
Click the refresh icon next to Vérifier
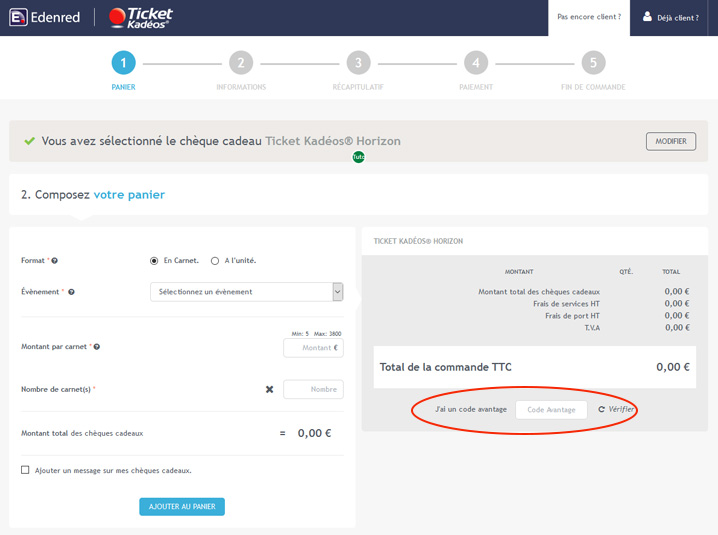point(602,409)
